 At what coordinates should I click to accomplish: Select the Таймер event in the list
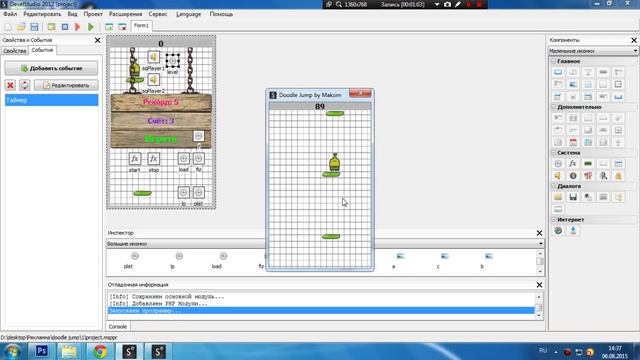click(51, 100)
